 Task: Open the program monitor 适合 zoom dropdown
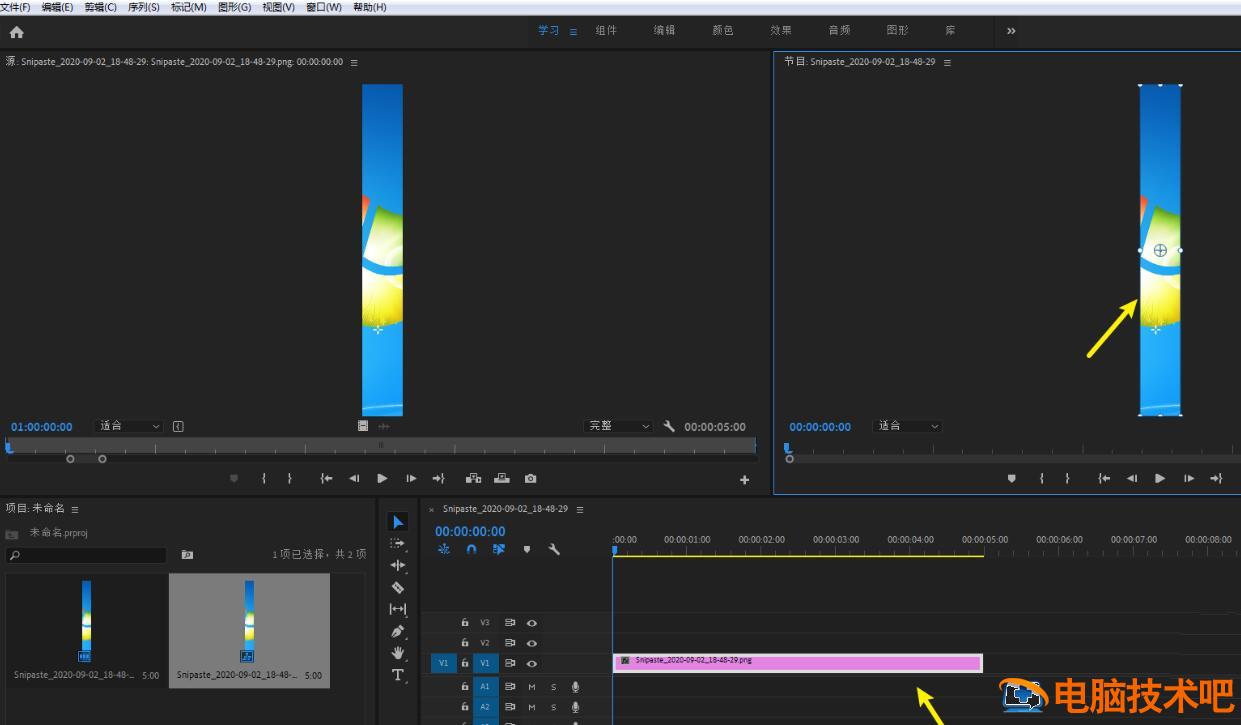click(x=907, y=426)
